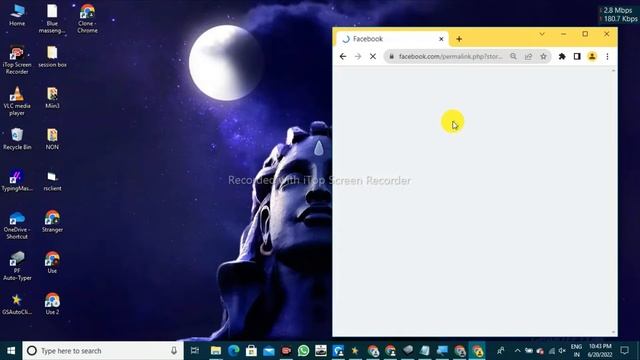Open File Explorer from taskbar
This screenshot has height=360, width=640.
tap(216, 351)
